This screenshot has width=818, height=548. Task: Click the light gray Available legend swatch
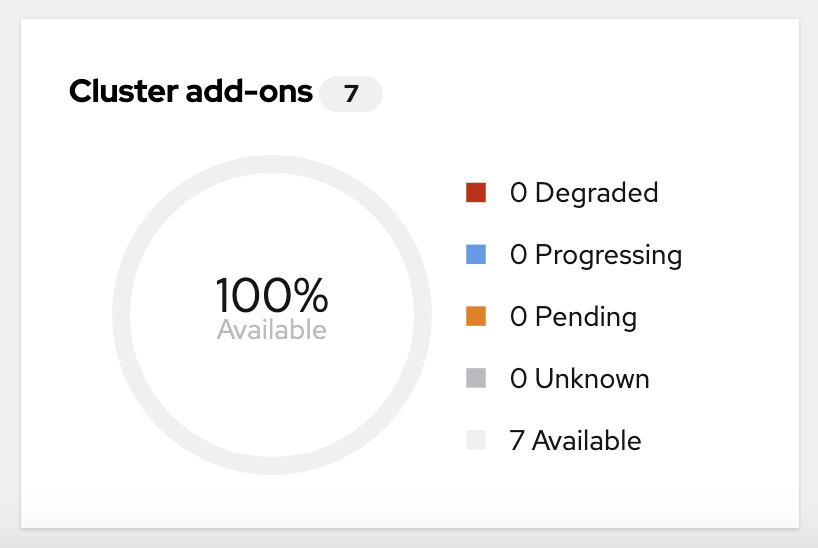pyautogui.click(x=476, y=441)
